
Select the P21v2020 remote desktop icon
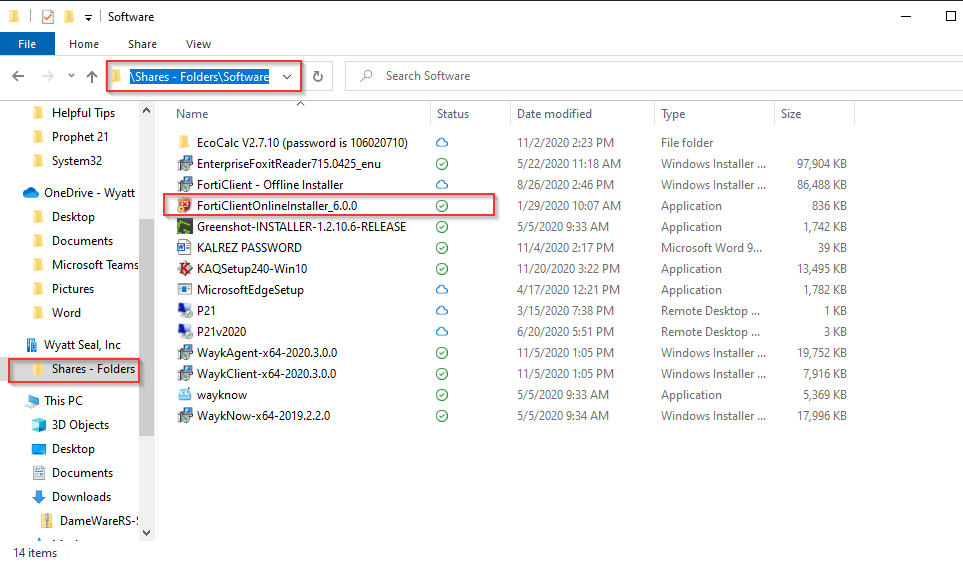tap(185, 331)
